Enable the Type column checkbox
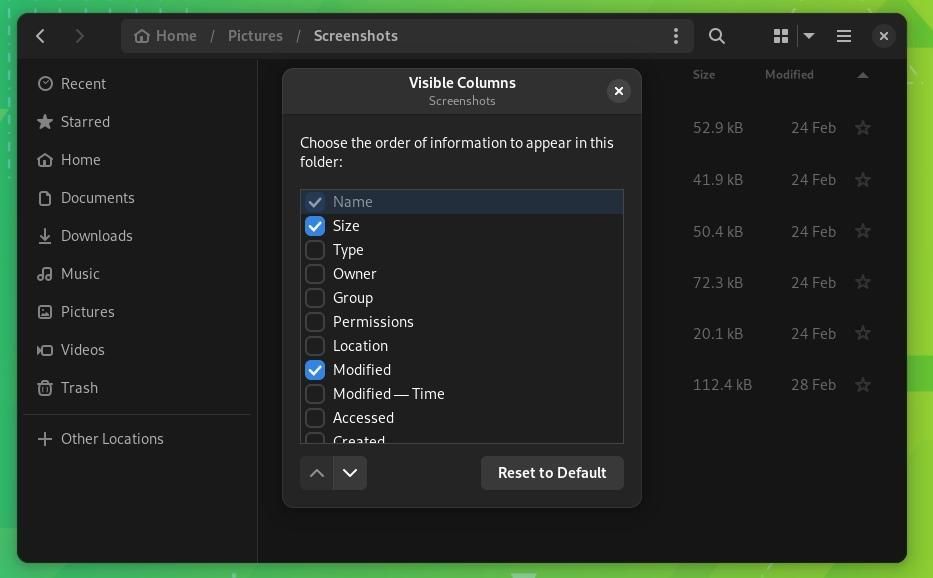The width and height of the screenshot is (933, 578). (x=315, y=250)
